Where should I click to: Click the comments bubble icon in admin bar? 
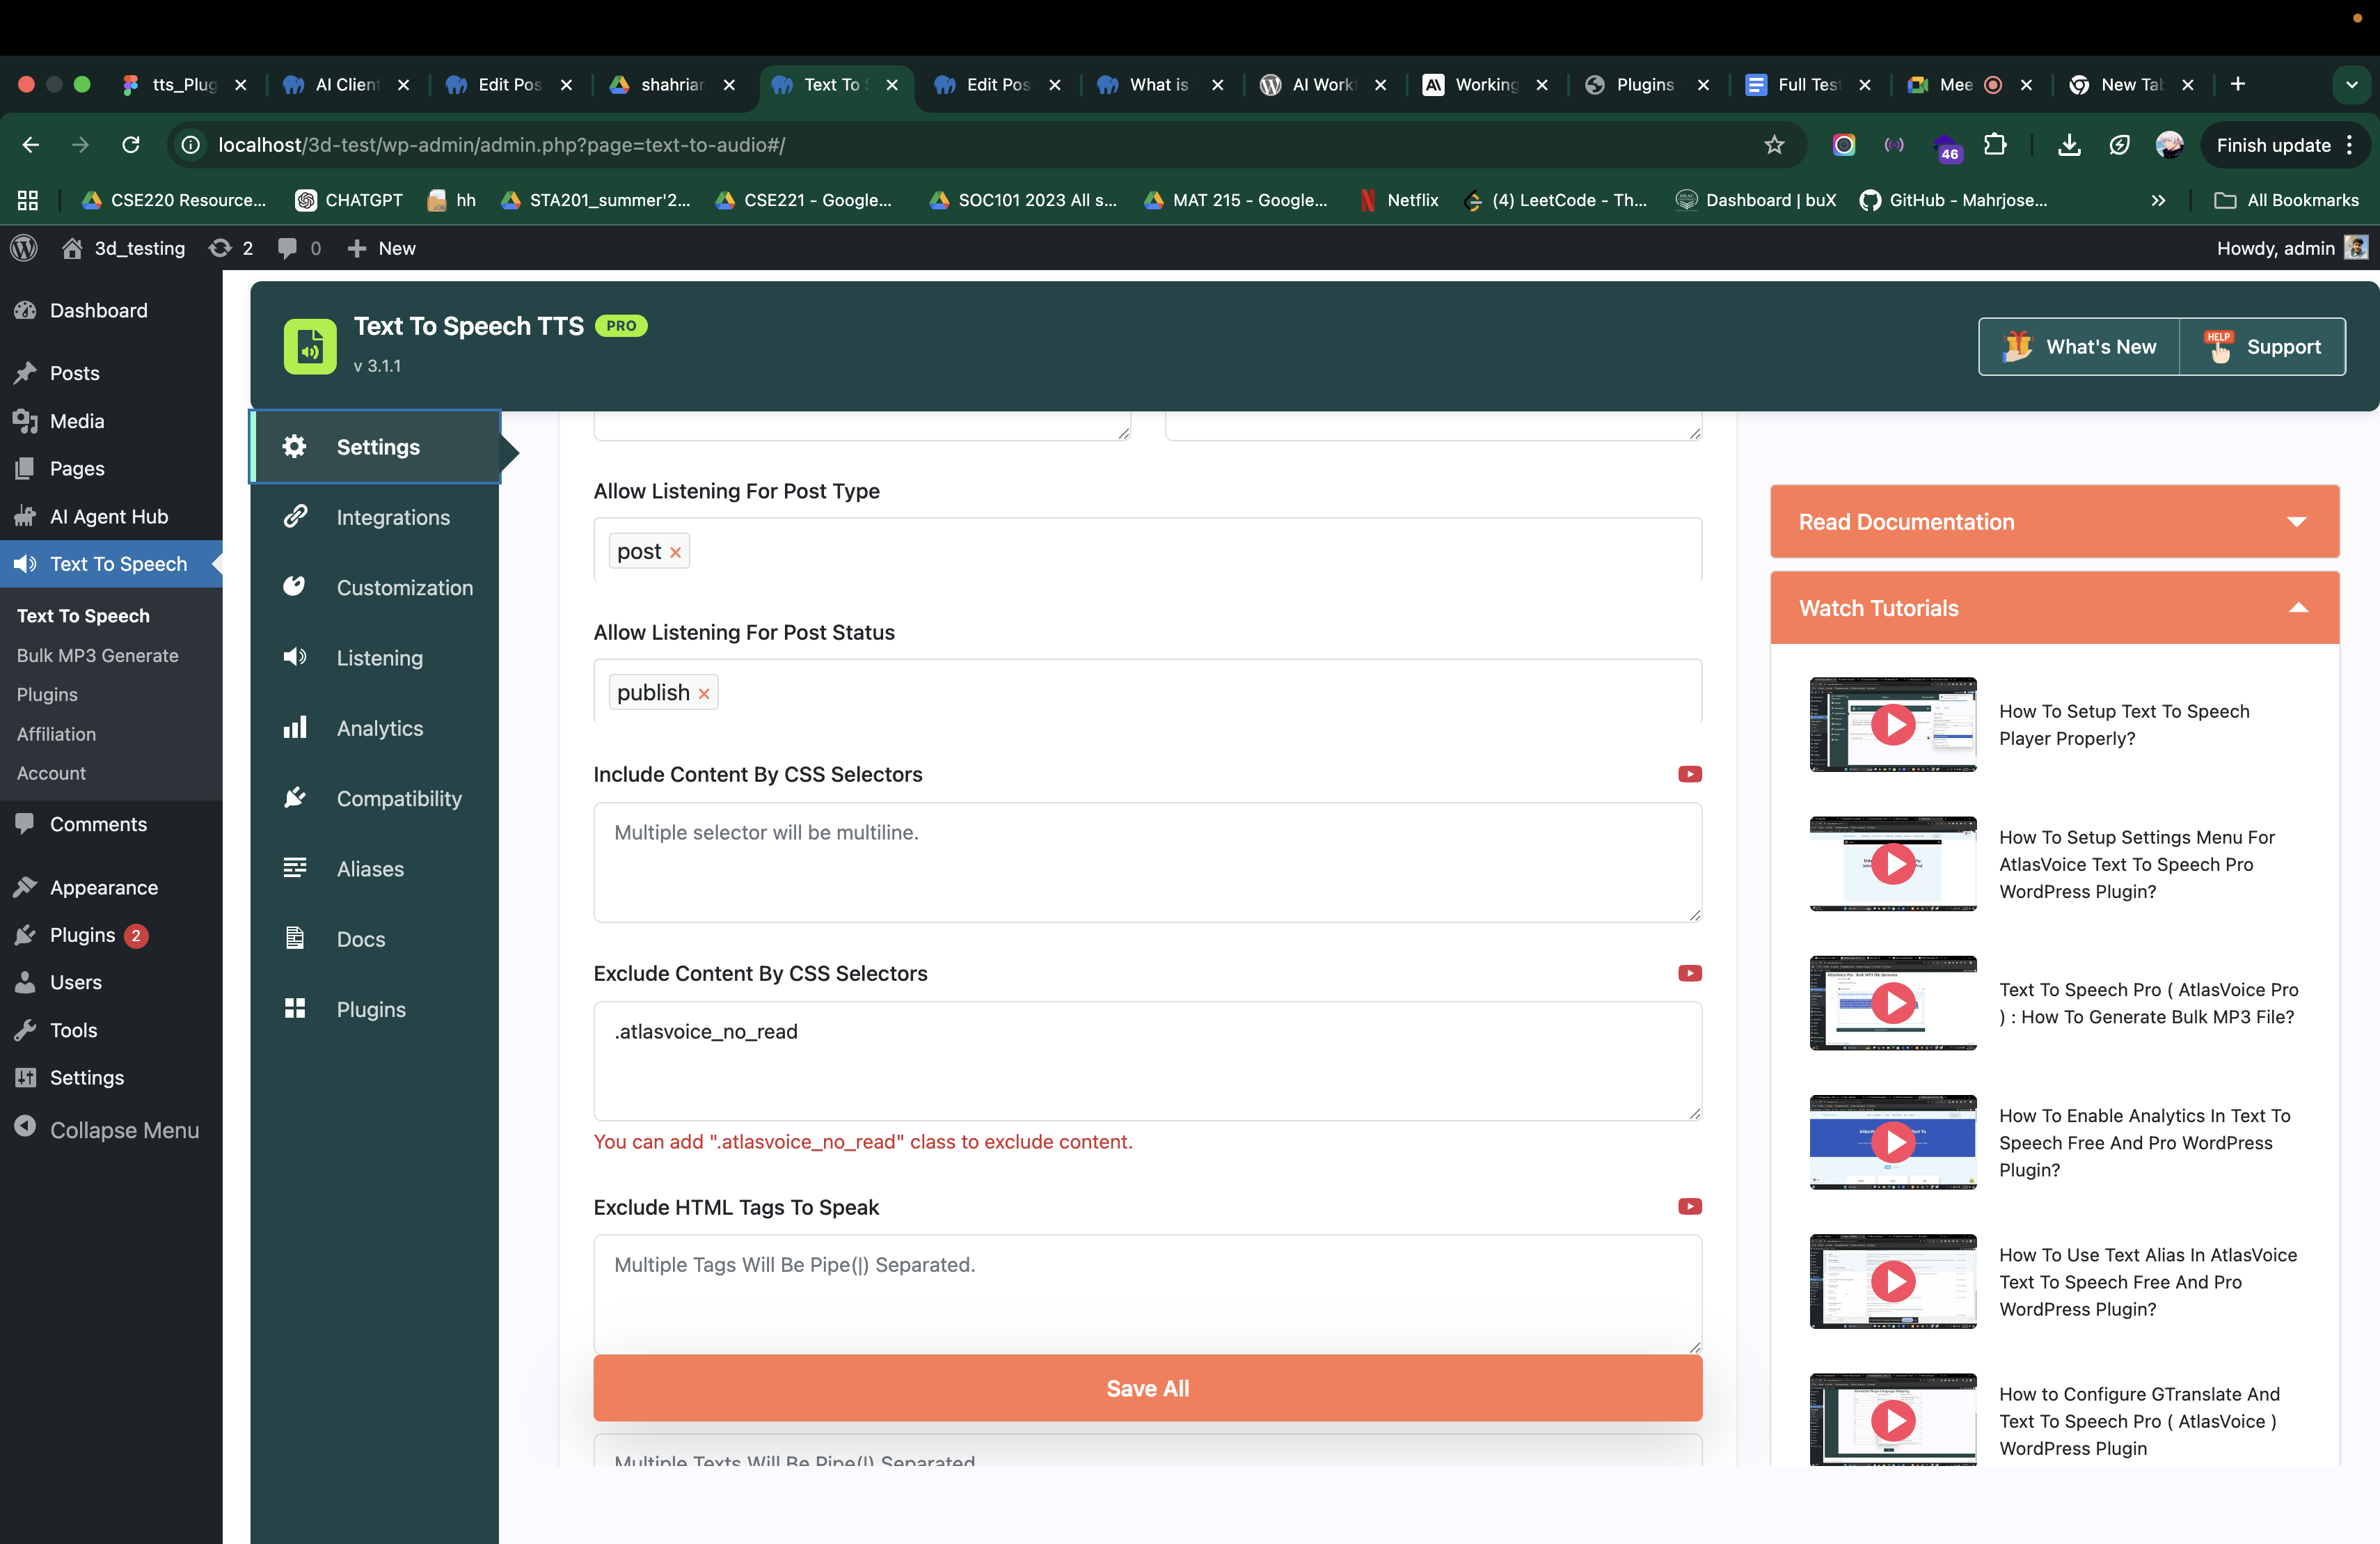[288, 248]
